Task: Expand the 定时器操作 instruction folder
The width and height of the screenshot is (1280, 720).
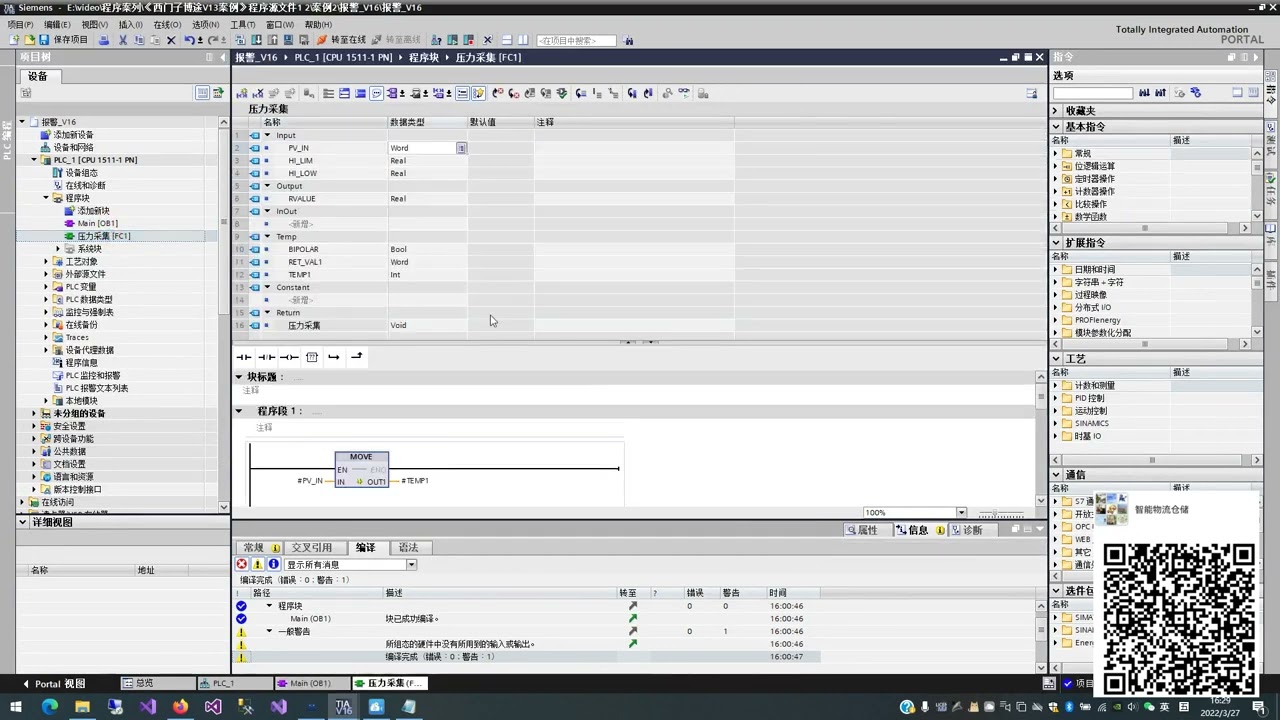Action: click(1055, 179)
